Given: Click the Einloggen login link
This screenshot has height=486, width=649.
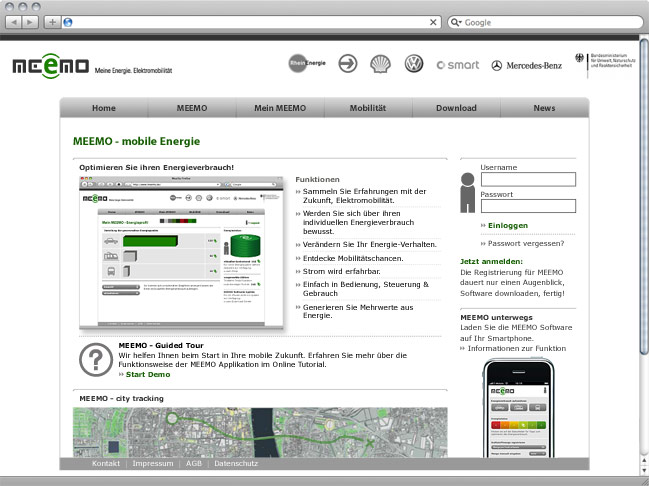Looking at the screenshot, I should [507, 226].
